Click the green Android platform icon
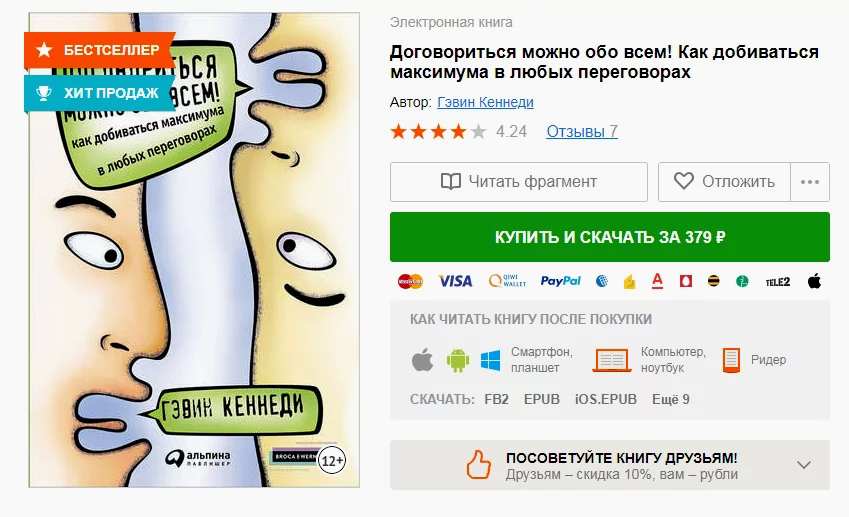 pyautogui.click(x=458, y=360)
